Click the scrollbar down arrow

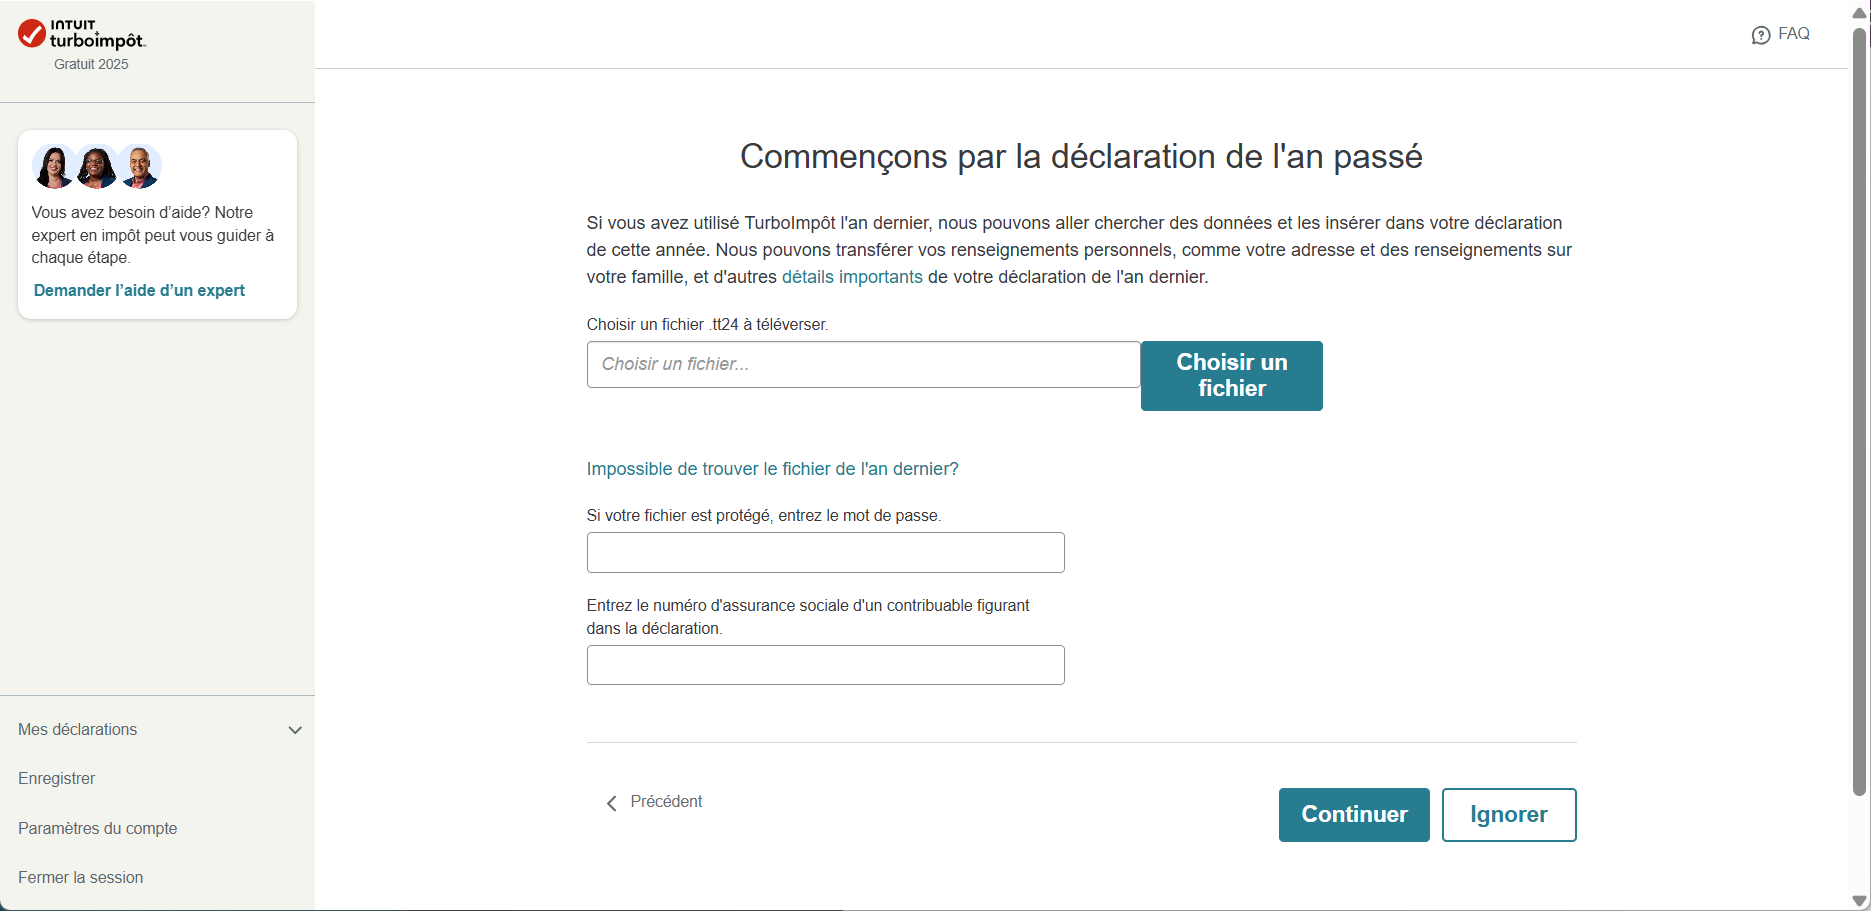pyautogui.click(x=1859, y=900)
